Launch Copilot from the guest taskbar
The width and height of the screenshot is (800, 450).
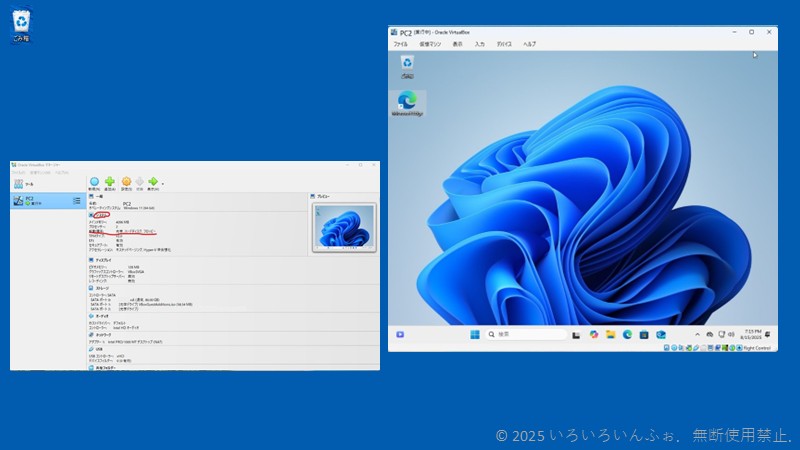[593, 334]
